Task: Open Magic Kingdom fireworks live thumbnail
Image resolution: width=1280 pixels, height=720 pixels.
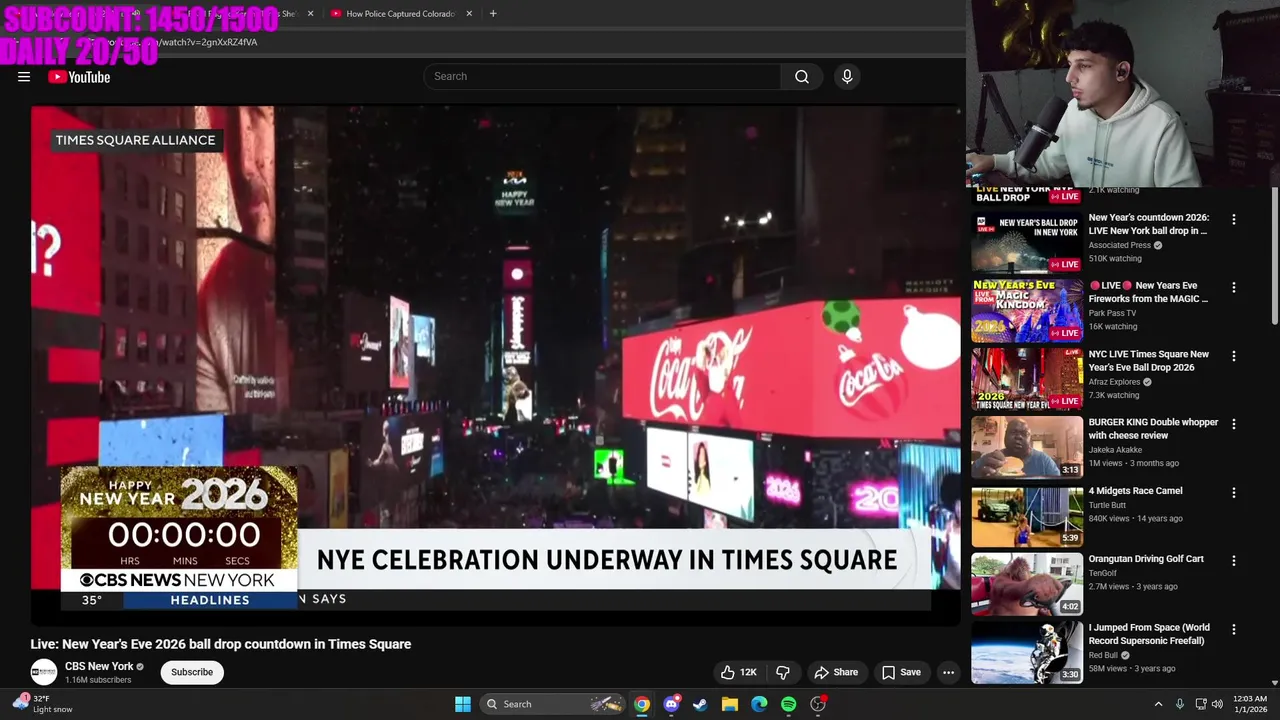Action: 1027,310
